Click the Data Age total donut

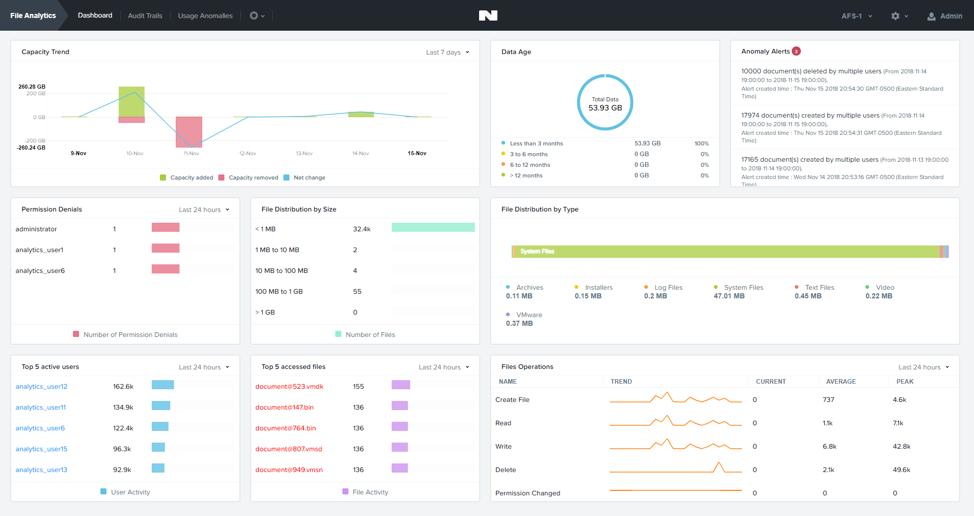(605, 102)
